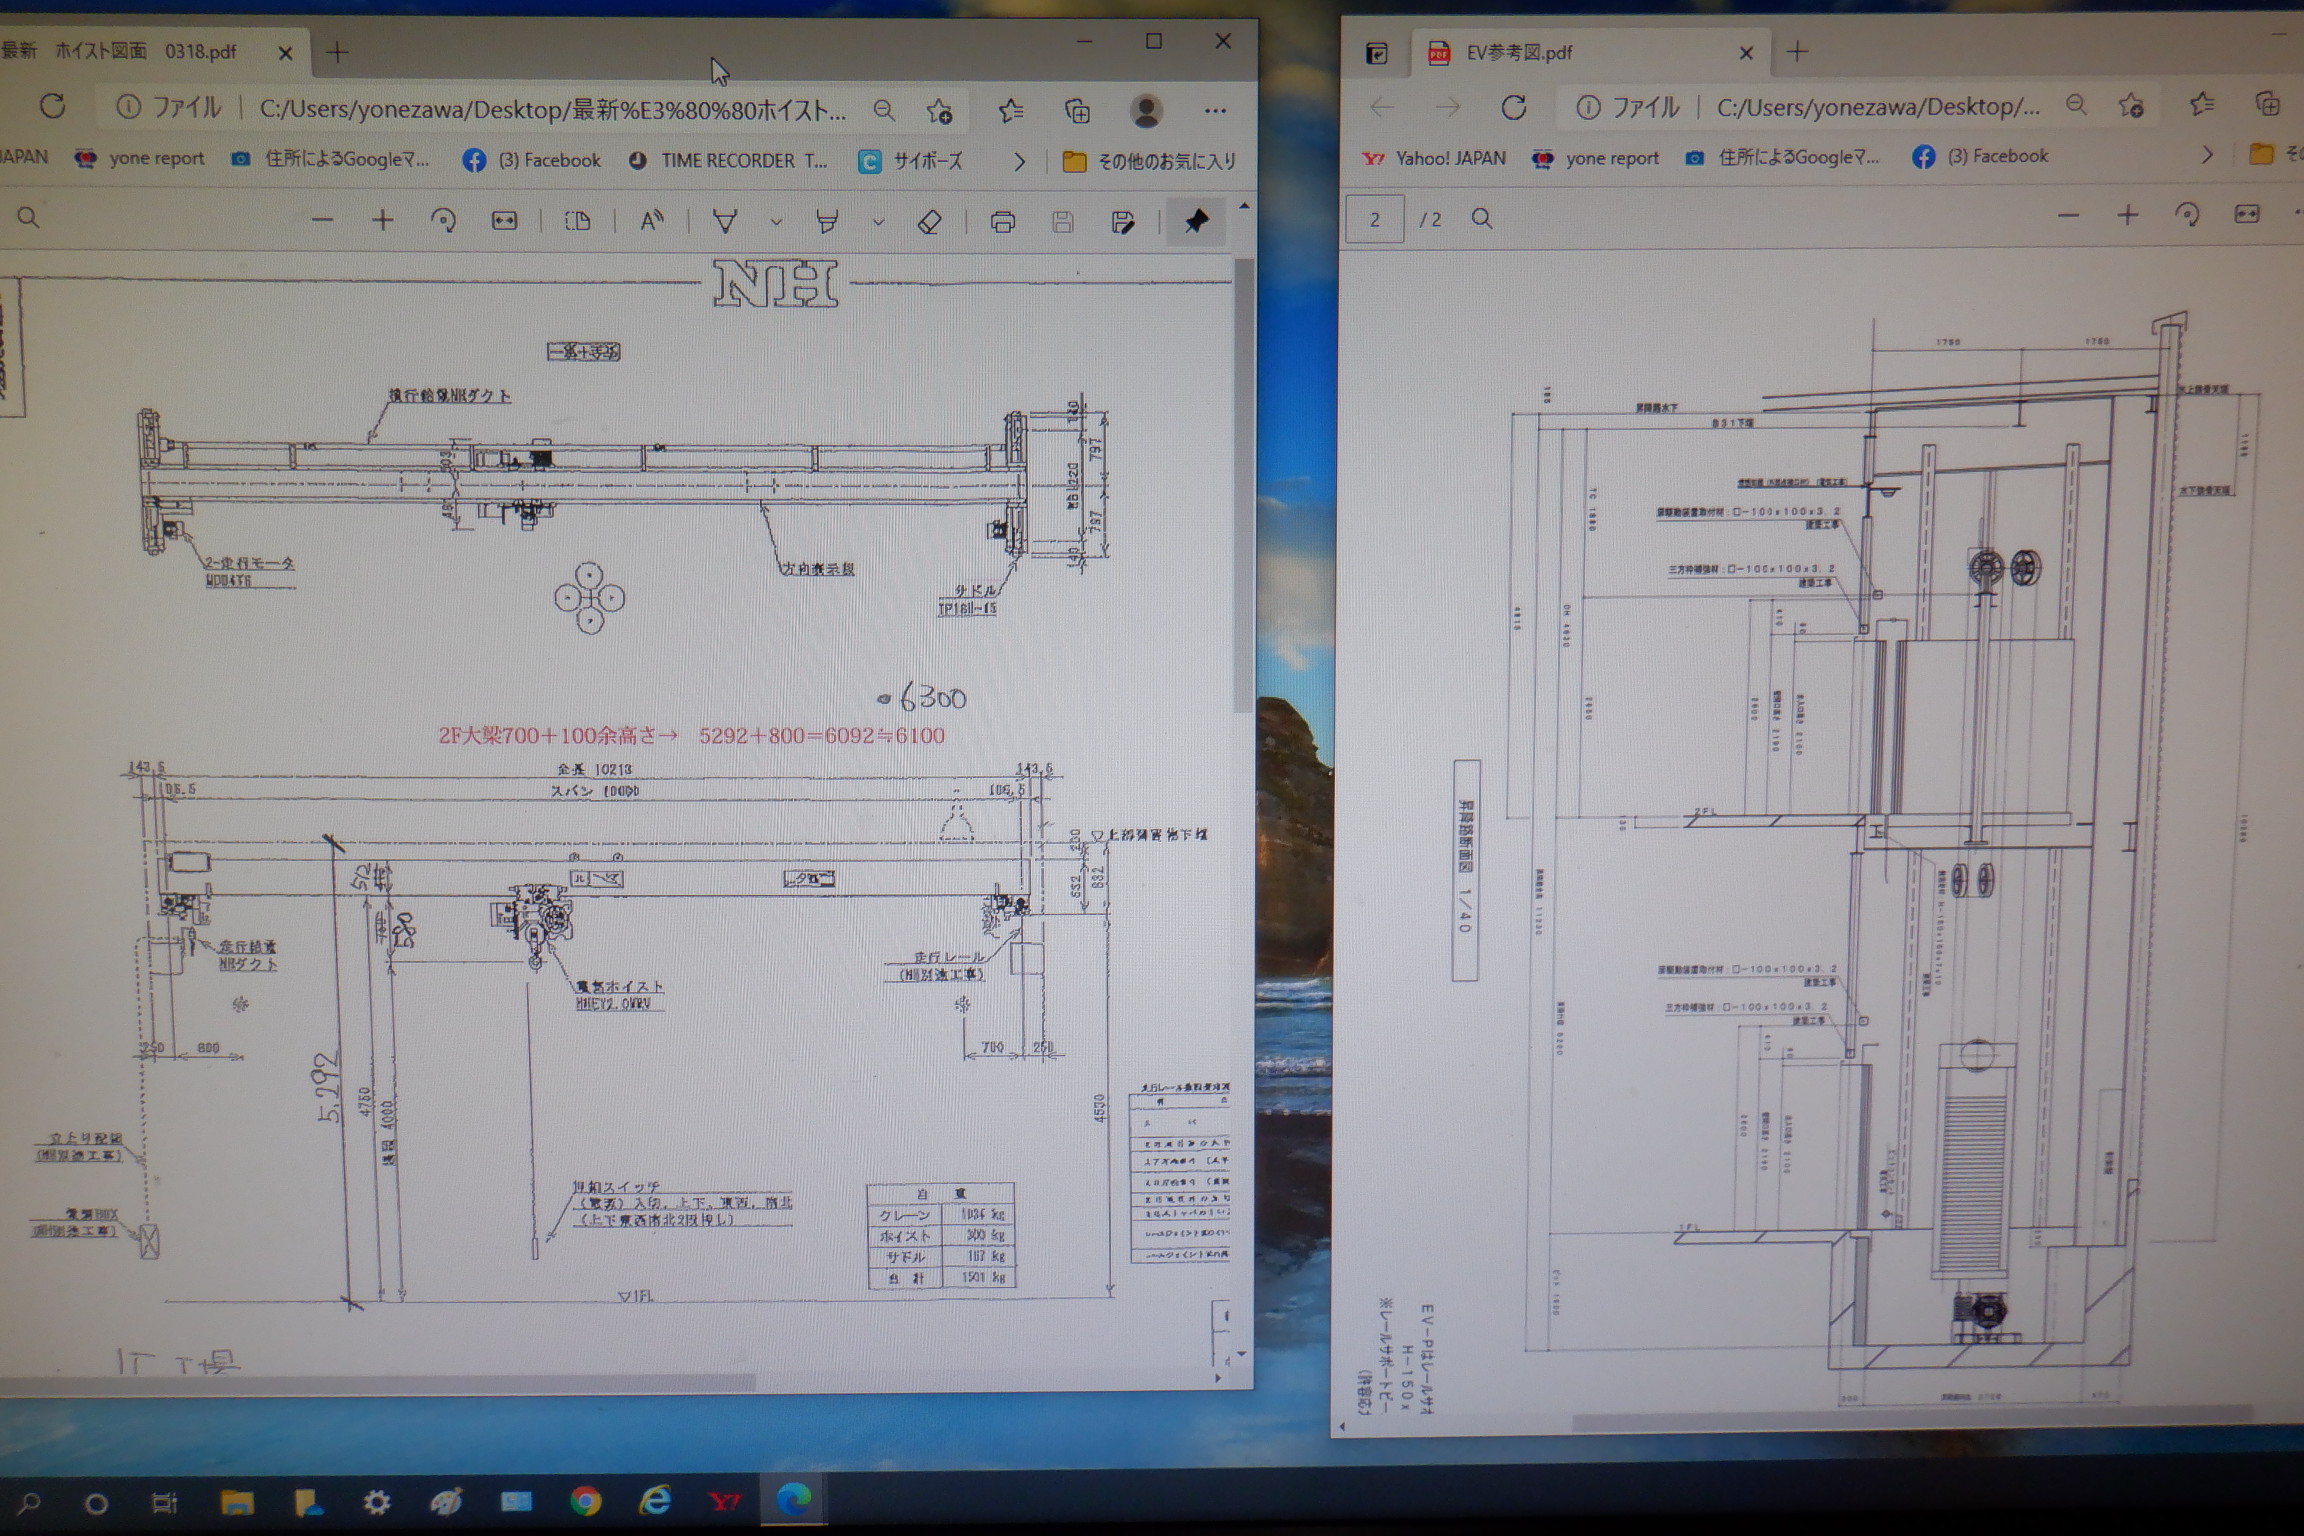Open yone report bookmark in left window
Screen dimensions: 2304x1536
(x=140, y=158)
